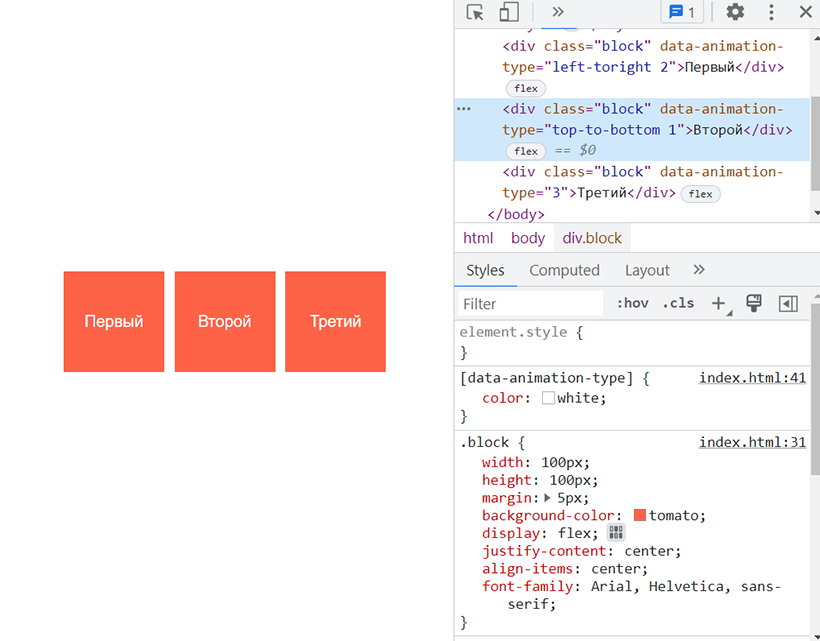Click the justify-content property value center

point(648,551)
